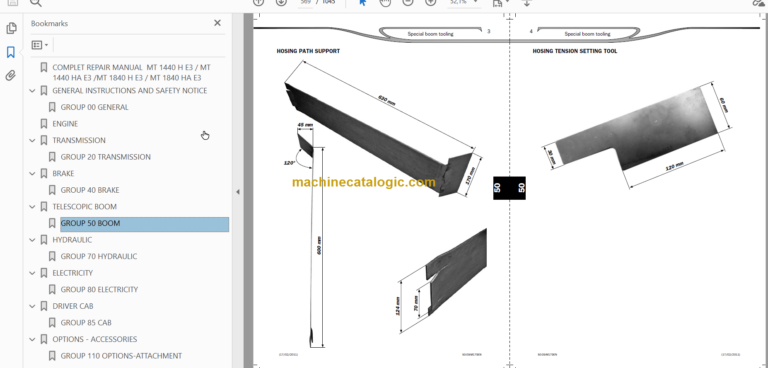This screenshot has width=768, height=368.
Task: Open GROUP 85 CAB bookmark
Action: tap(86, 323)
